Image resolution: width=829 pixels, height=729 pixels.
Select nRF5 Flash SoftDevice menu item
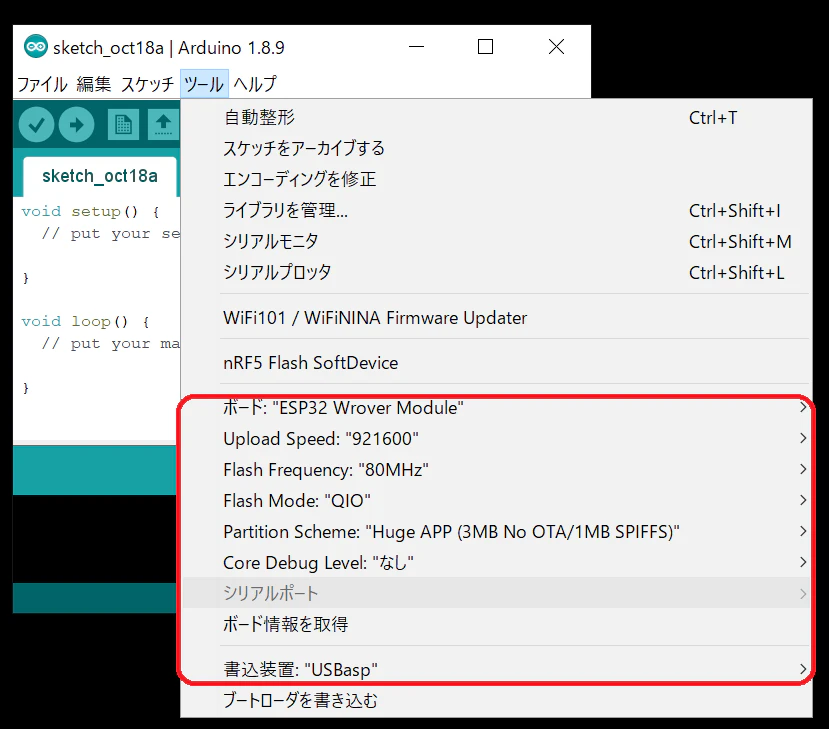pyautogui.click(x=496, y=363)
